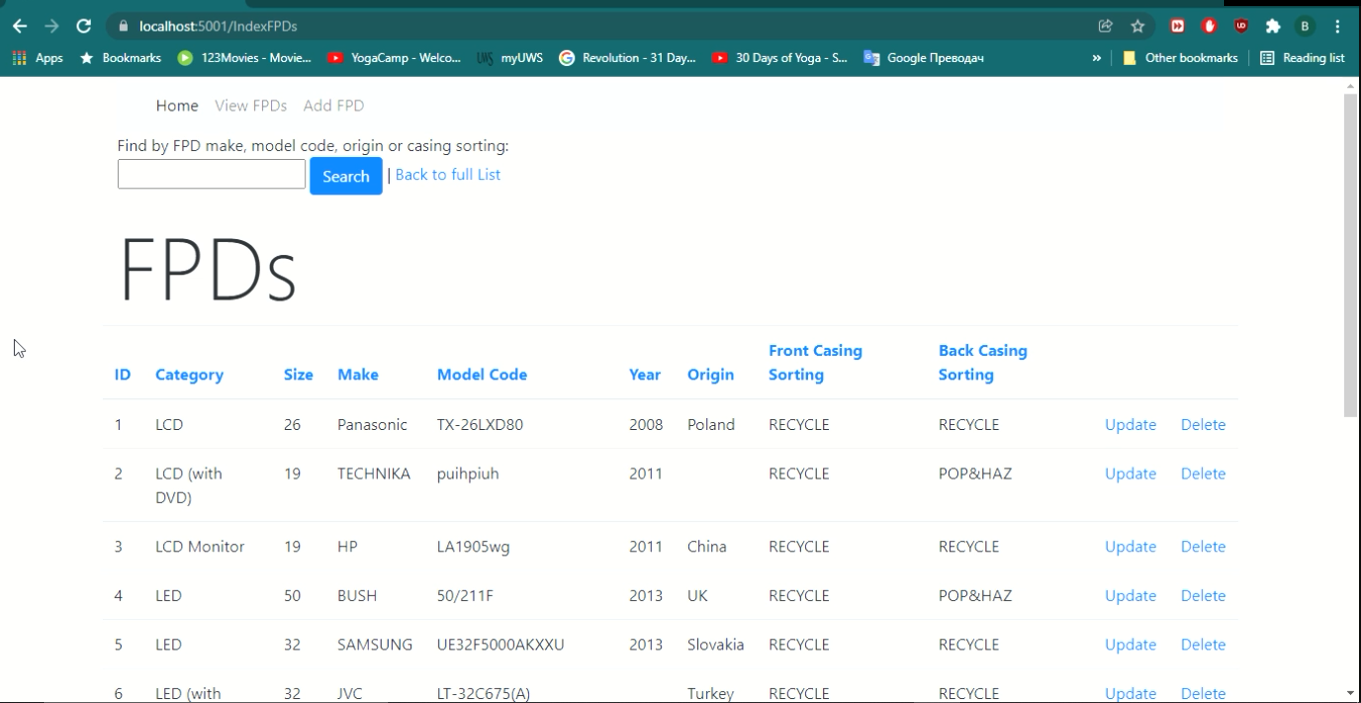Screen dimensions: 1361x703
Task: Click the share page icon in address bar
Action: 1105,26
